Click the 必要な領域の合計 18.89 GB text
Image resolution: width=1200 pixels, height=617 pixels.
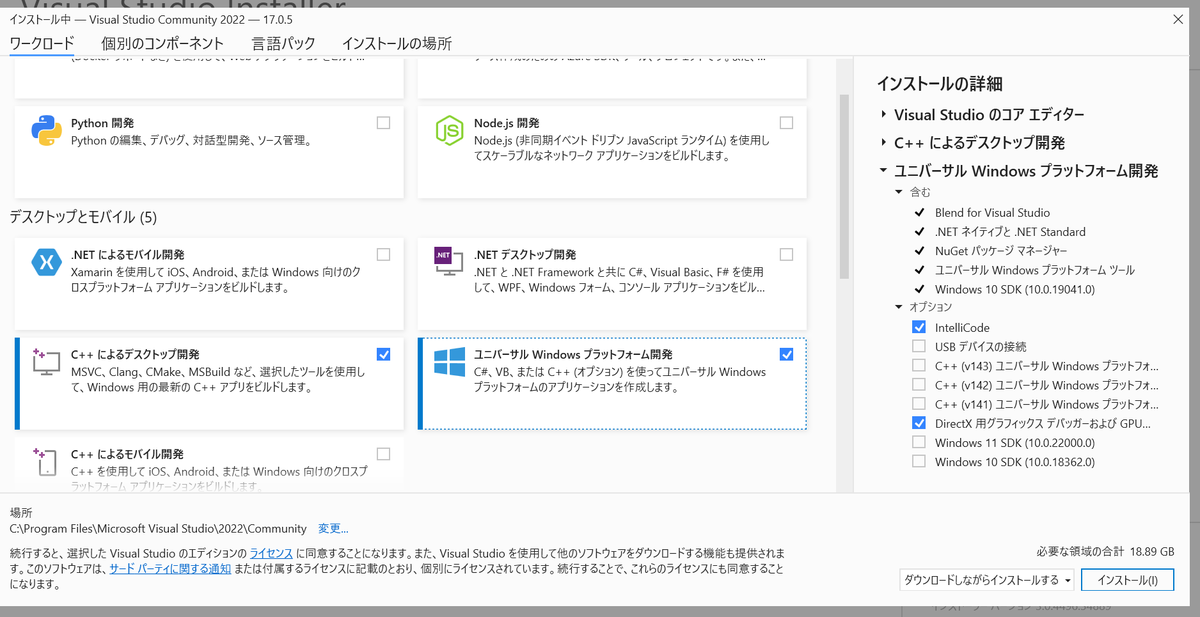[x=1105, y=551]
